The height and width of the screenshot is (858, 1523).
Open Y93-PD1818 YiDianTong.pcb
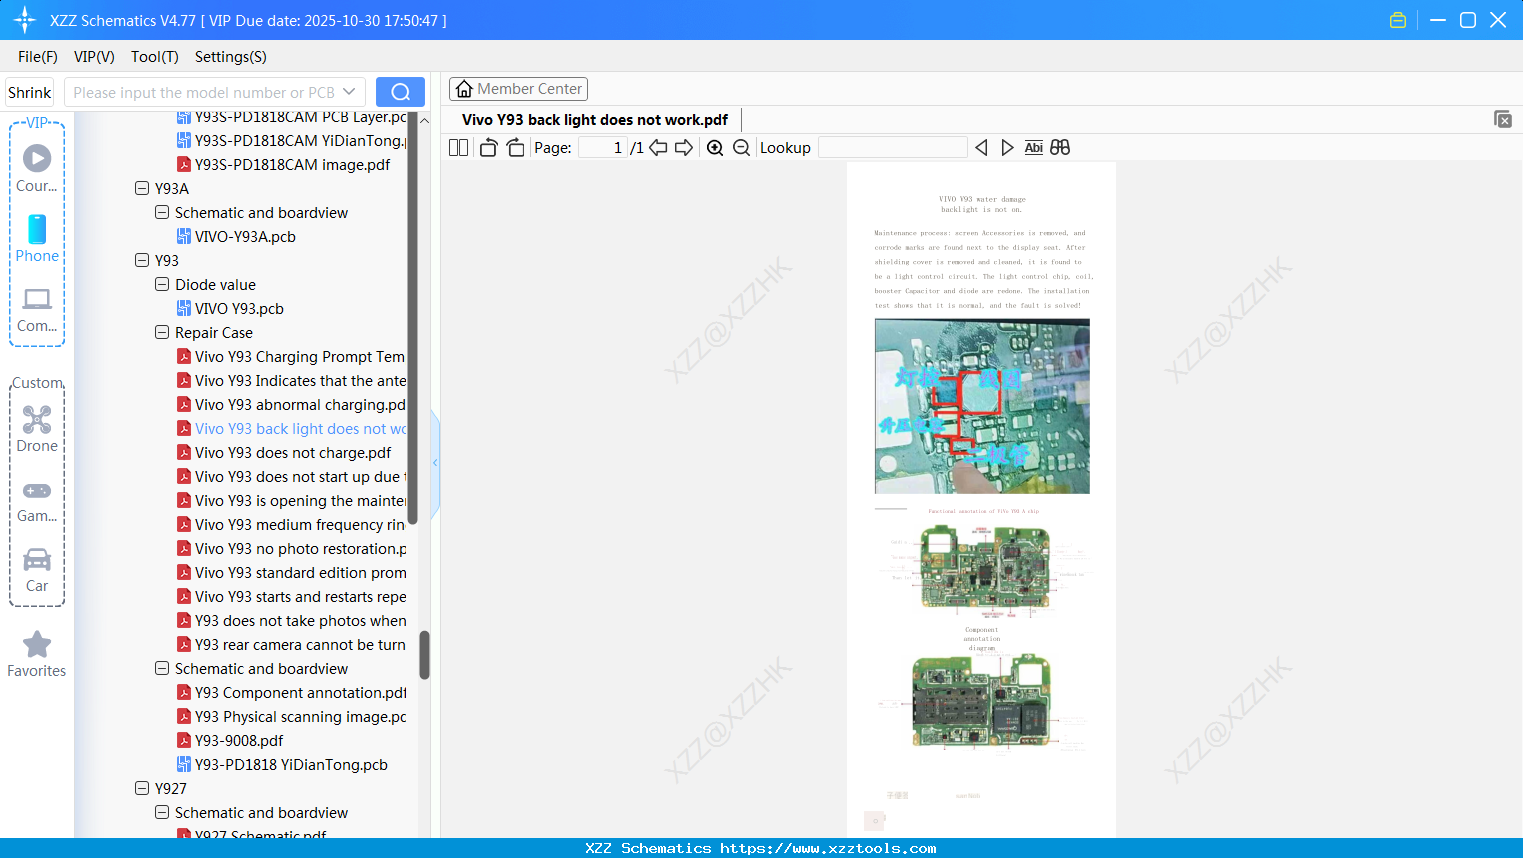click(x=291, y=765)
